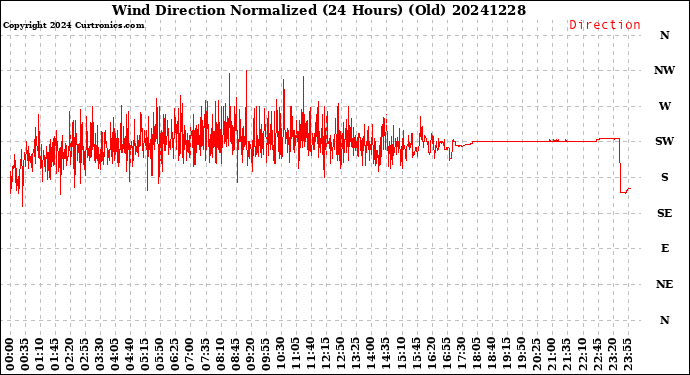690x375 pixels.
Task: Click the 11:05 time label
Action: coord(296,354)
